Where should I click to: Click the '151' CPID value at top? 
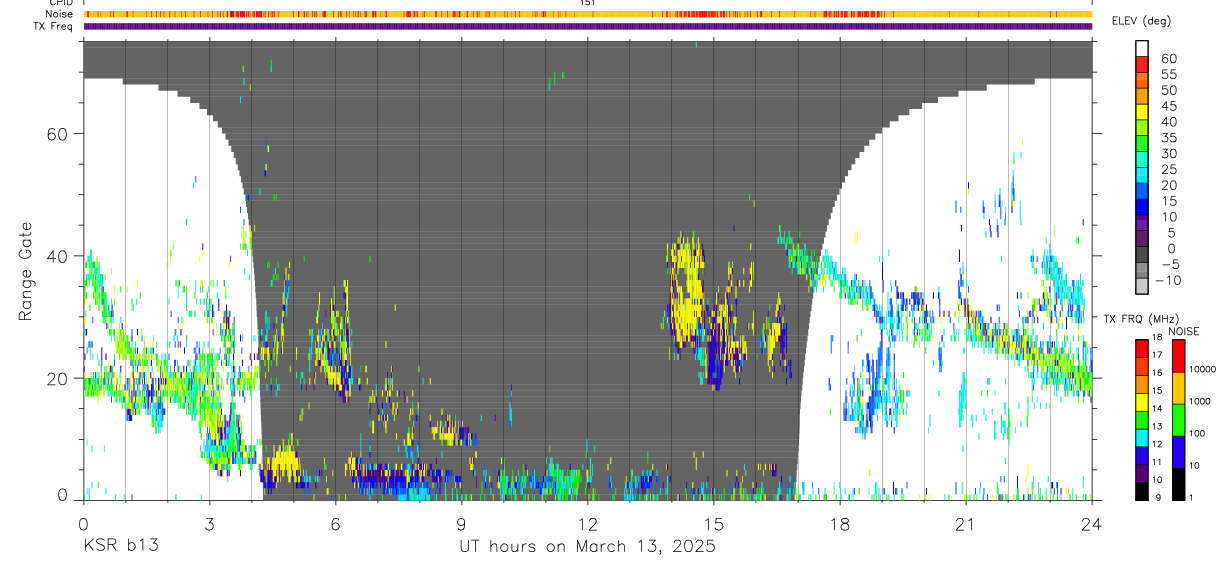587,3
